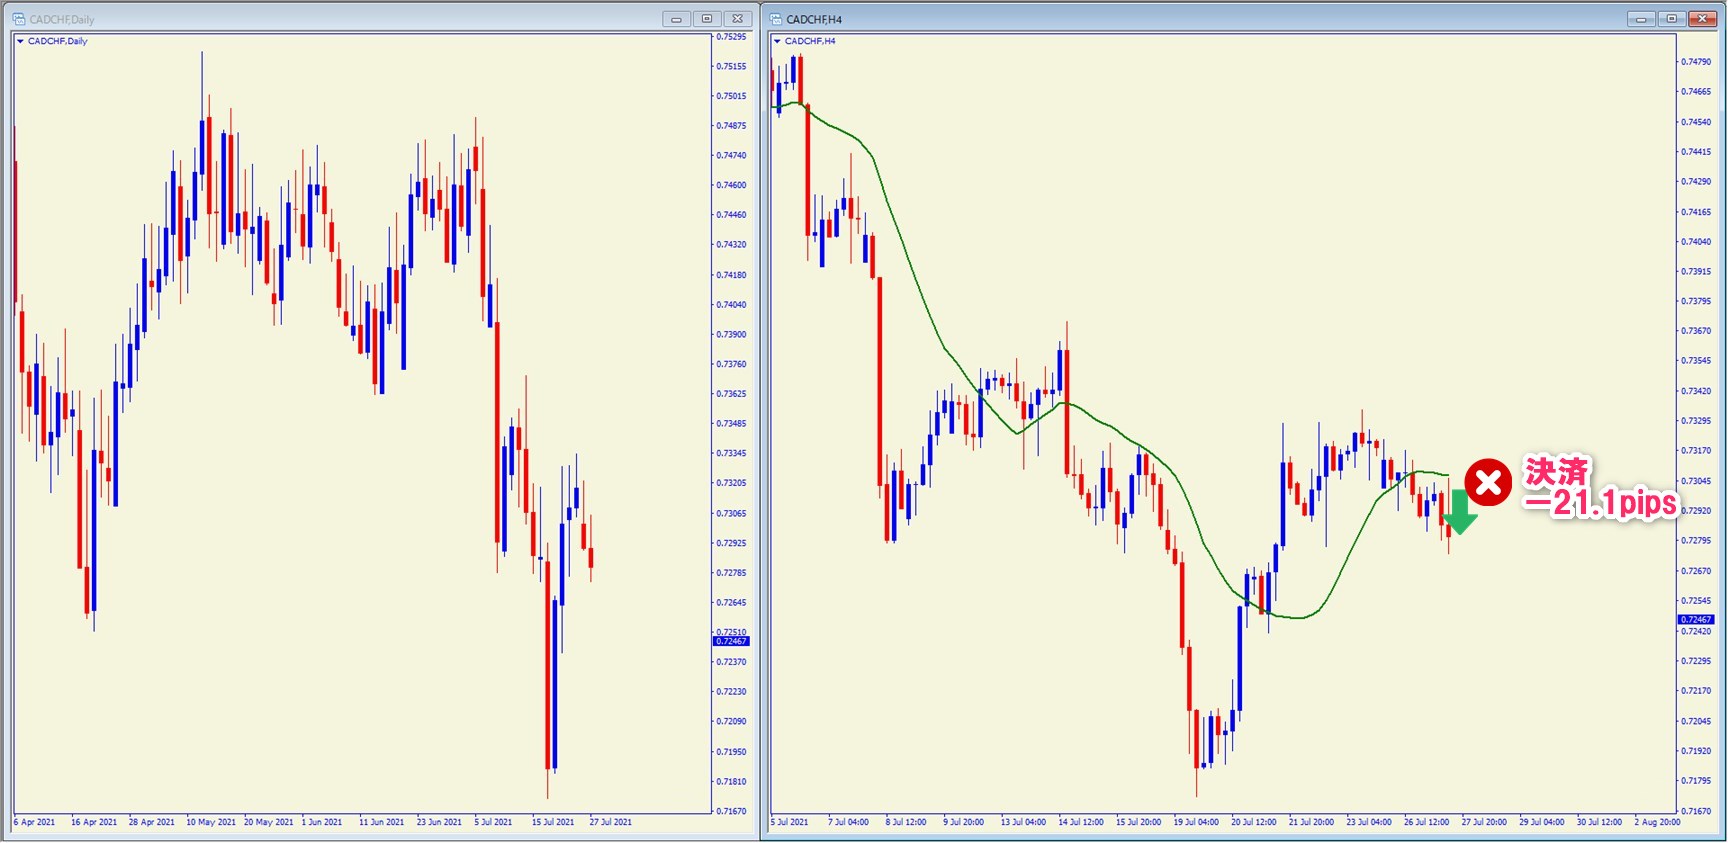Click price label 0.74790 on H4 chart
The height and width of the screenshot is (843, 1728).
[1696, 62]
